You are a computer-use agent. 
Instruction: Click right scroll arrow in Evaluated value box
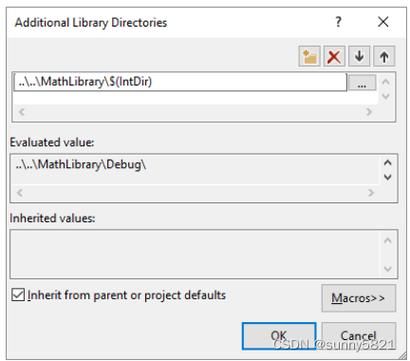coord(371,193)
